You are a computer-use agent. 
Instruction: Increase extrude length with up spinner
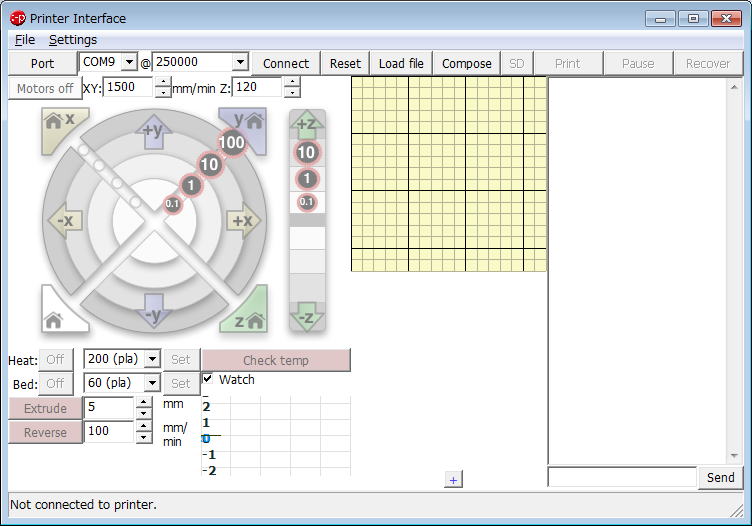144,402
